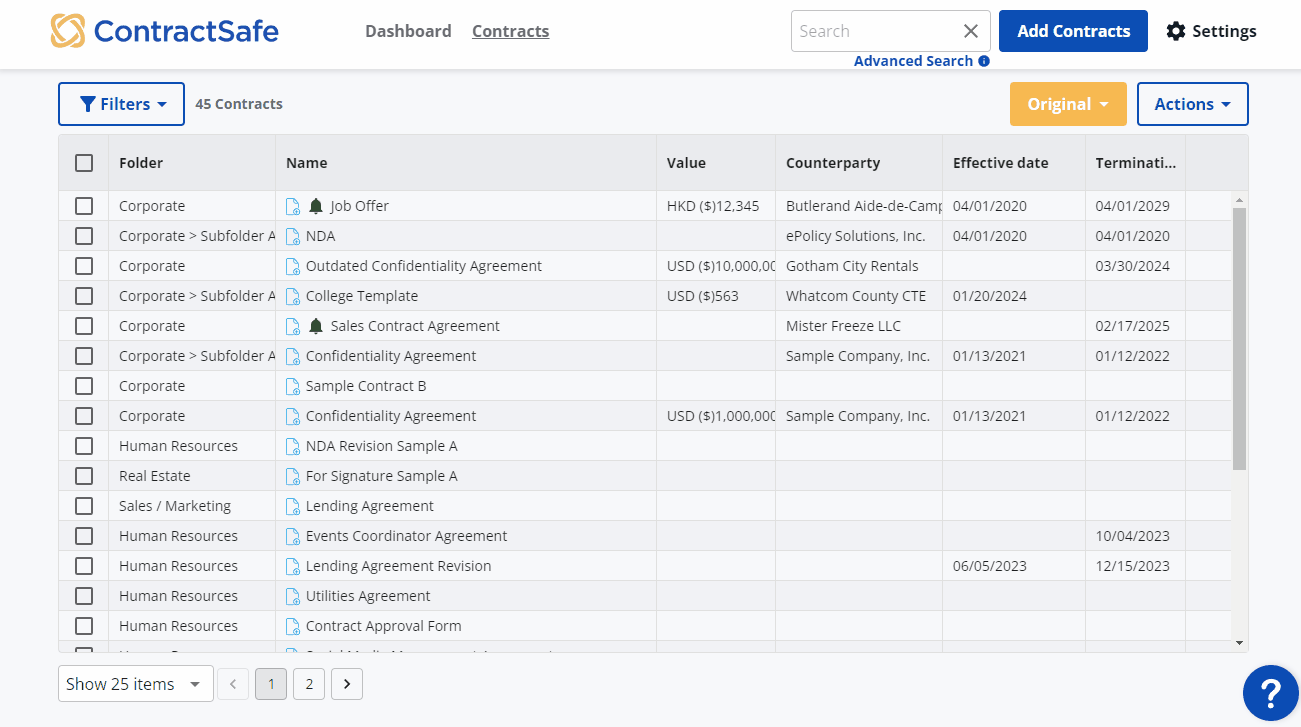Image resolution: width=1301 pixels, height=727 pixels.
Task: Click the bell icon on Job Offer
Action: pyautogui.click(x=316, y=206)
